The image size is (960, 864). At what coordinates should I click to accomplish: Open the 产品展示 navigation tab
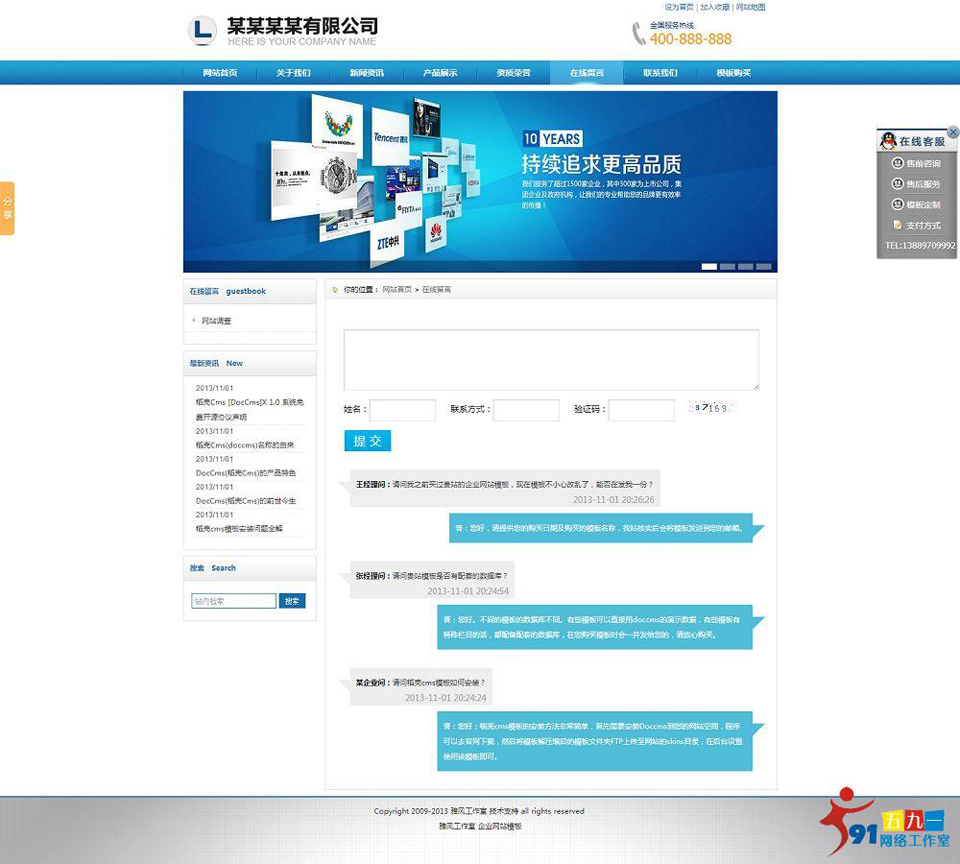[x=440, y=73]
